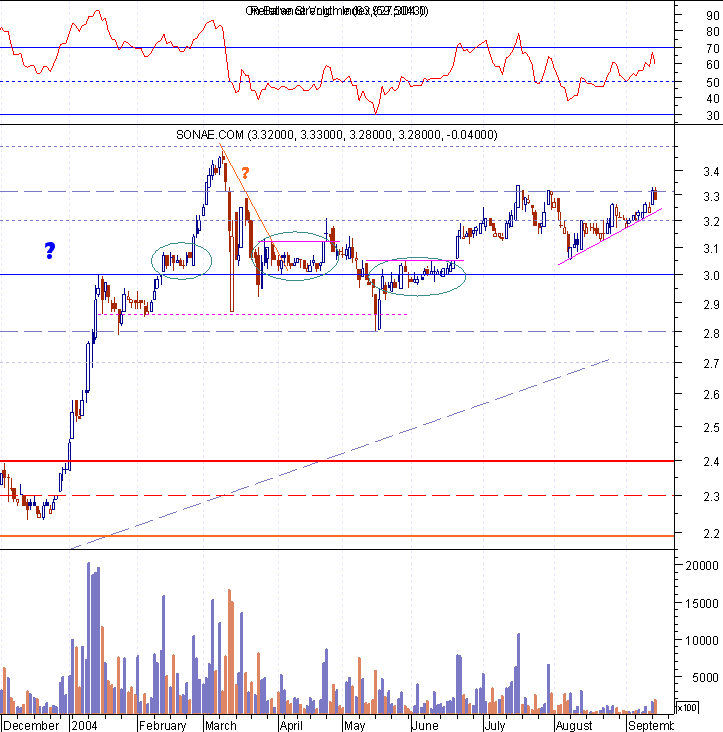
Task: Click the RSI scale value 40
Action: tap(713, 99)
